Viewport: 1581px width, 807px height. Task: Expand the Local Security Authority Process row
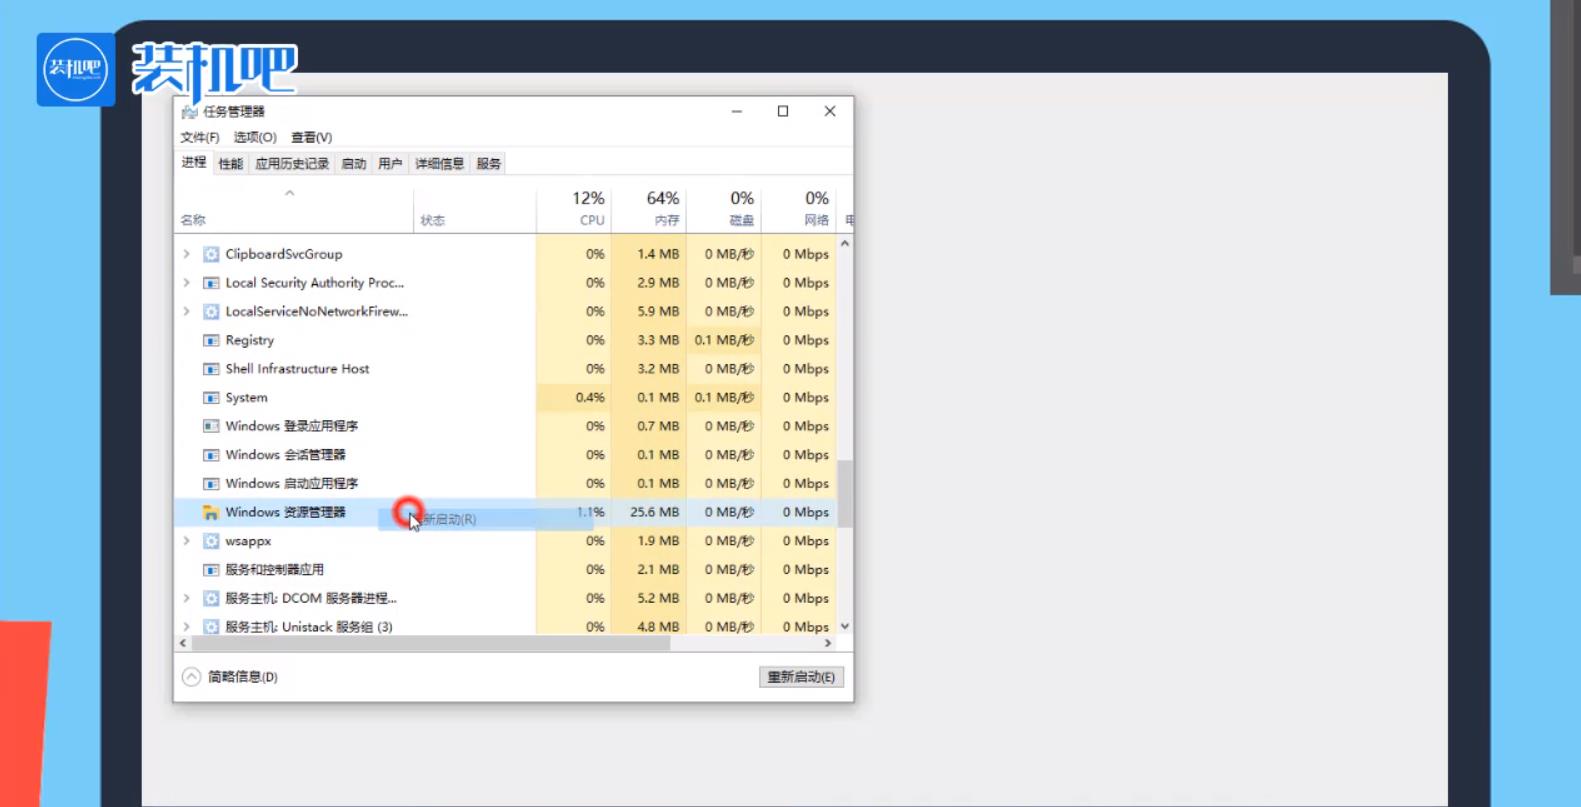(186, 283)
